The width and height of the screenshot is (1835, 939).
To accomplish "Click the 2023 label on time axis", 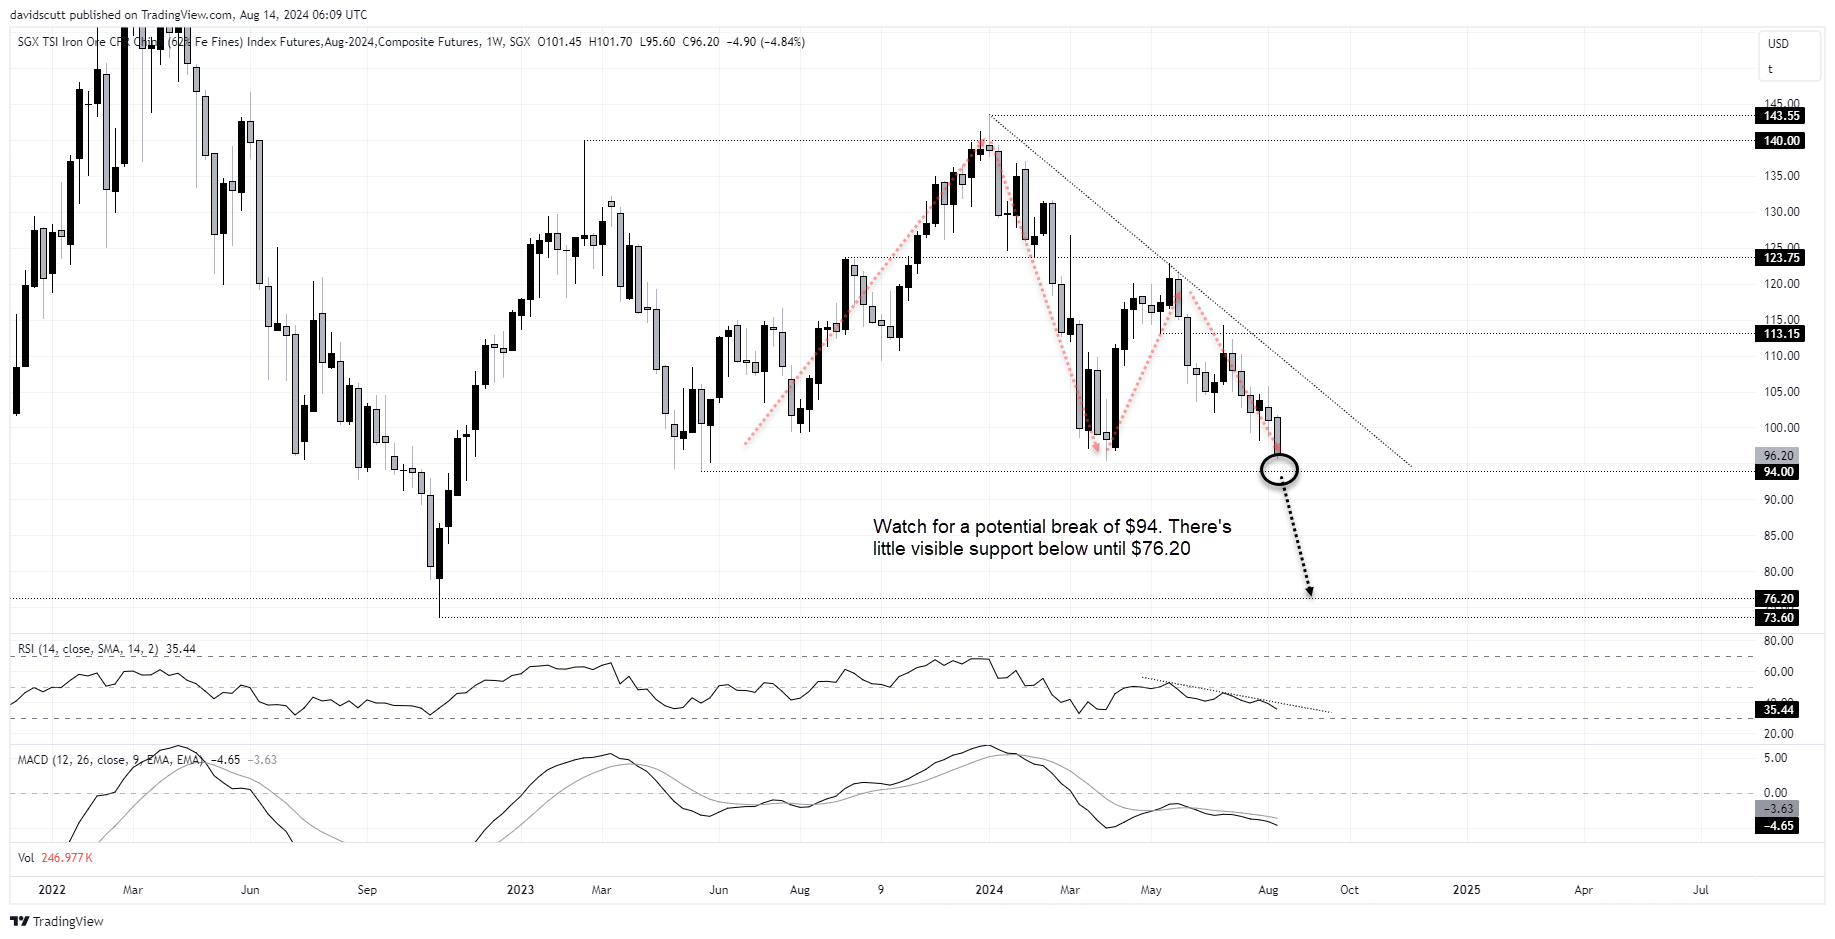I will tap(520, 890).
